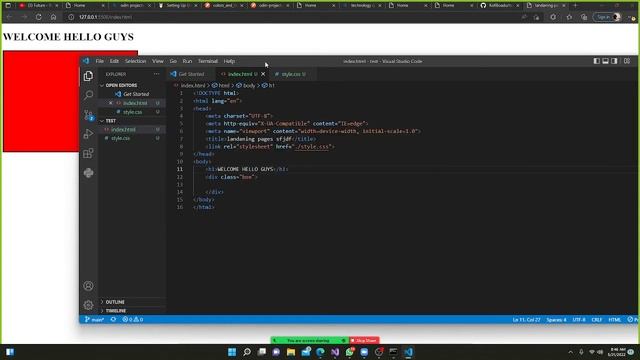
Task: Open the Edit menu
Action: click(114, 61)
